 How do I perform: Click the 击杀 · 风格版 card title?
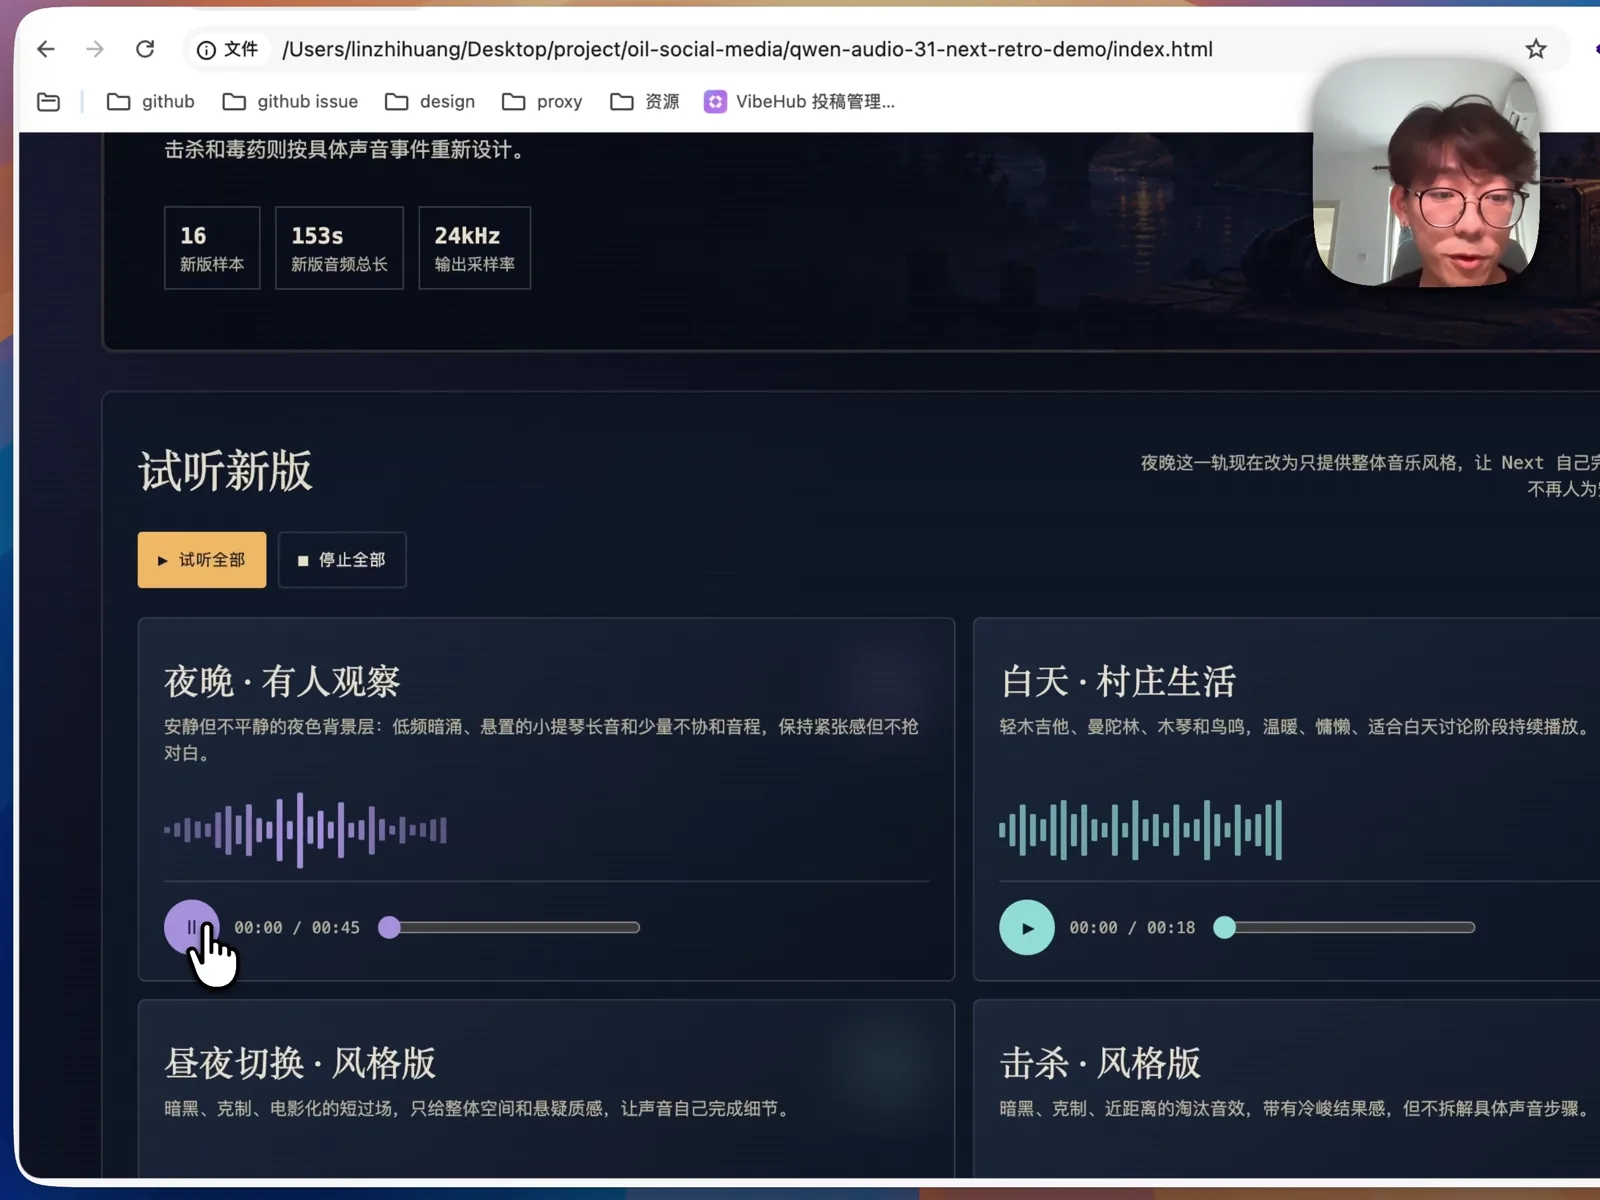coord(1100,1063)
